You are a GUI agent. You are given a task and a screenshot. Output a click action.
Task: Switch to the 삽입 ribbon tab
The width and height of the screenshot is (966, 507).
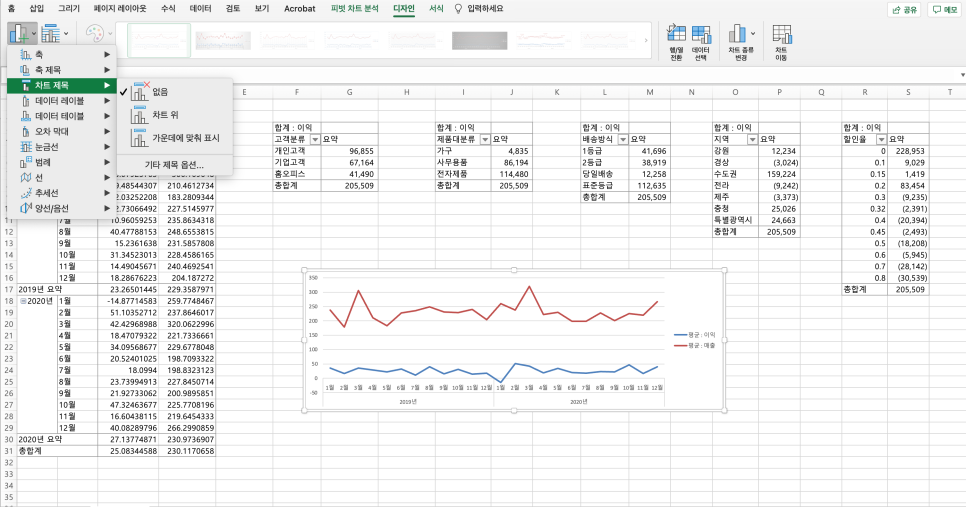37,9
